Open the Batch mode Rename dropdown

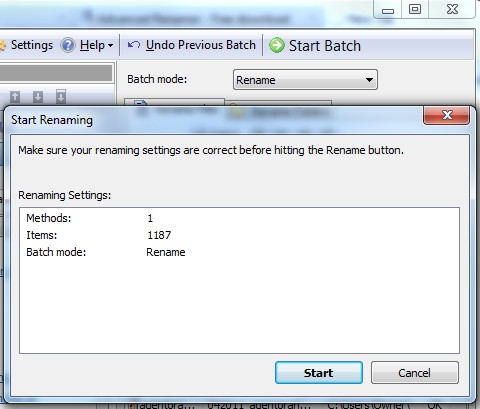[x=305, y=80]
